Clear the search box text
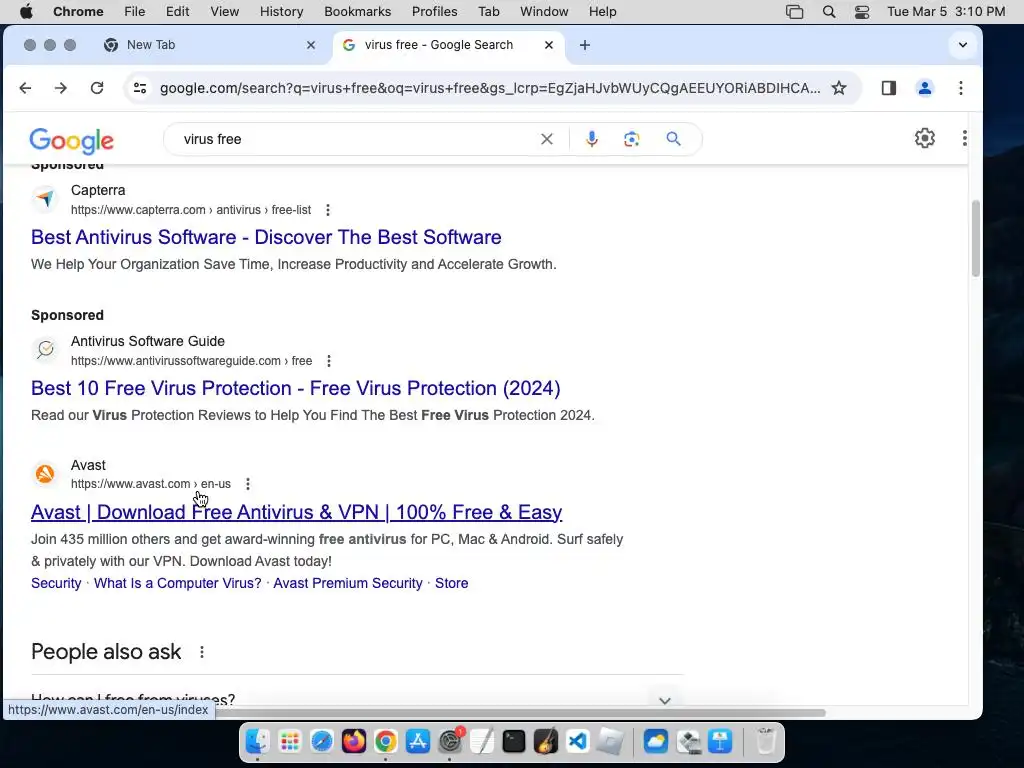The width and height of the screenshot is (1024, 768). tap(547, 139)
